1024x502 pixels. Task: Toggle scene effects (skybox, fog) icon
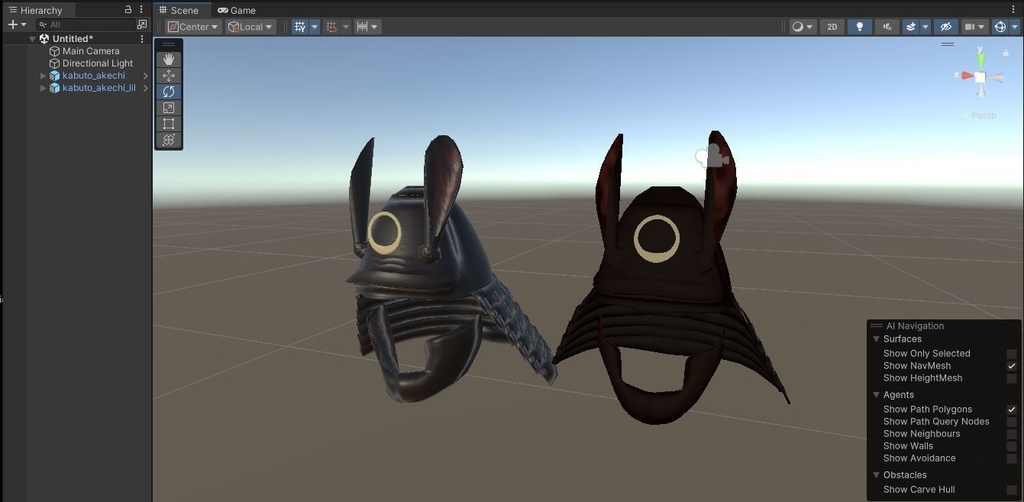click(x=911, y=27)
